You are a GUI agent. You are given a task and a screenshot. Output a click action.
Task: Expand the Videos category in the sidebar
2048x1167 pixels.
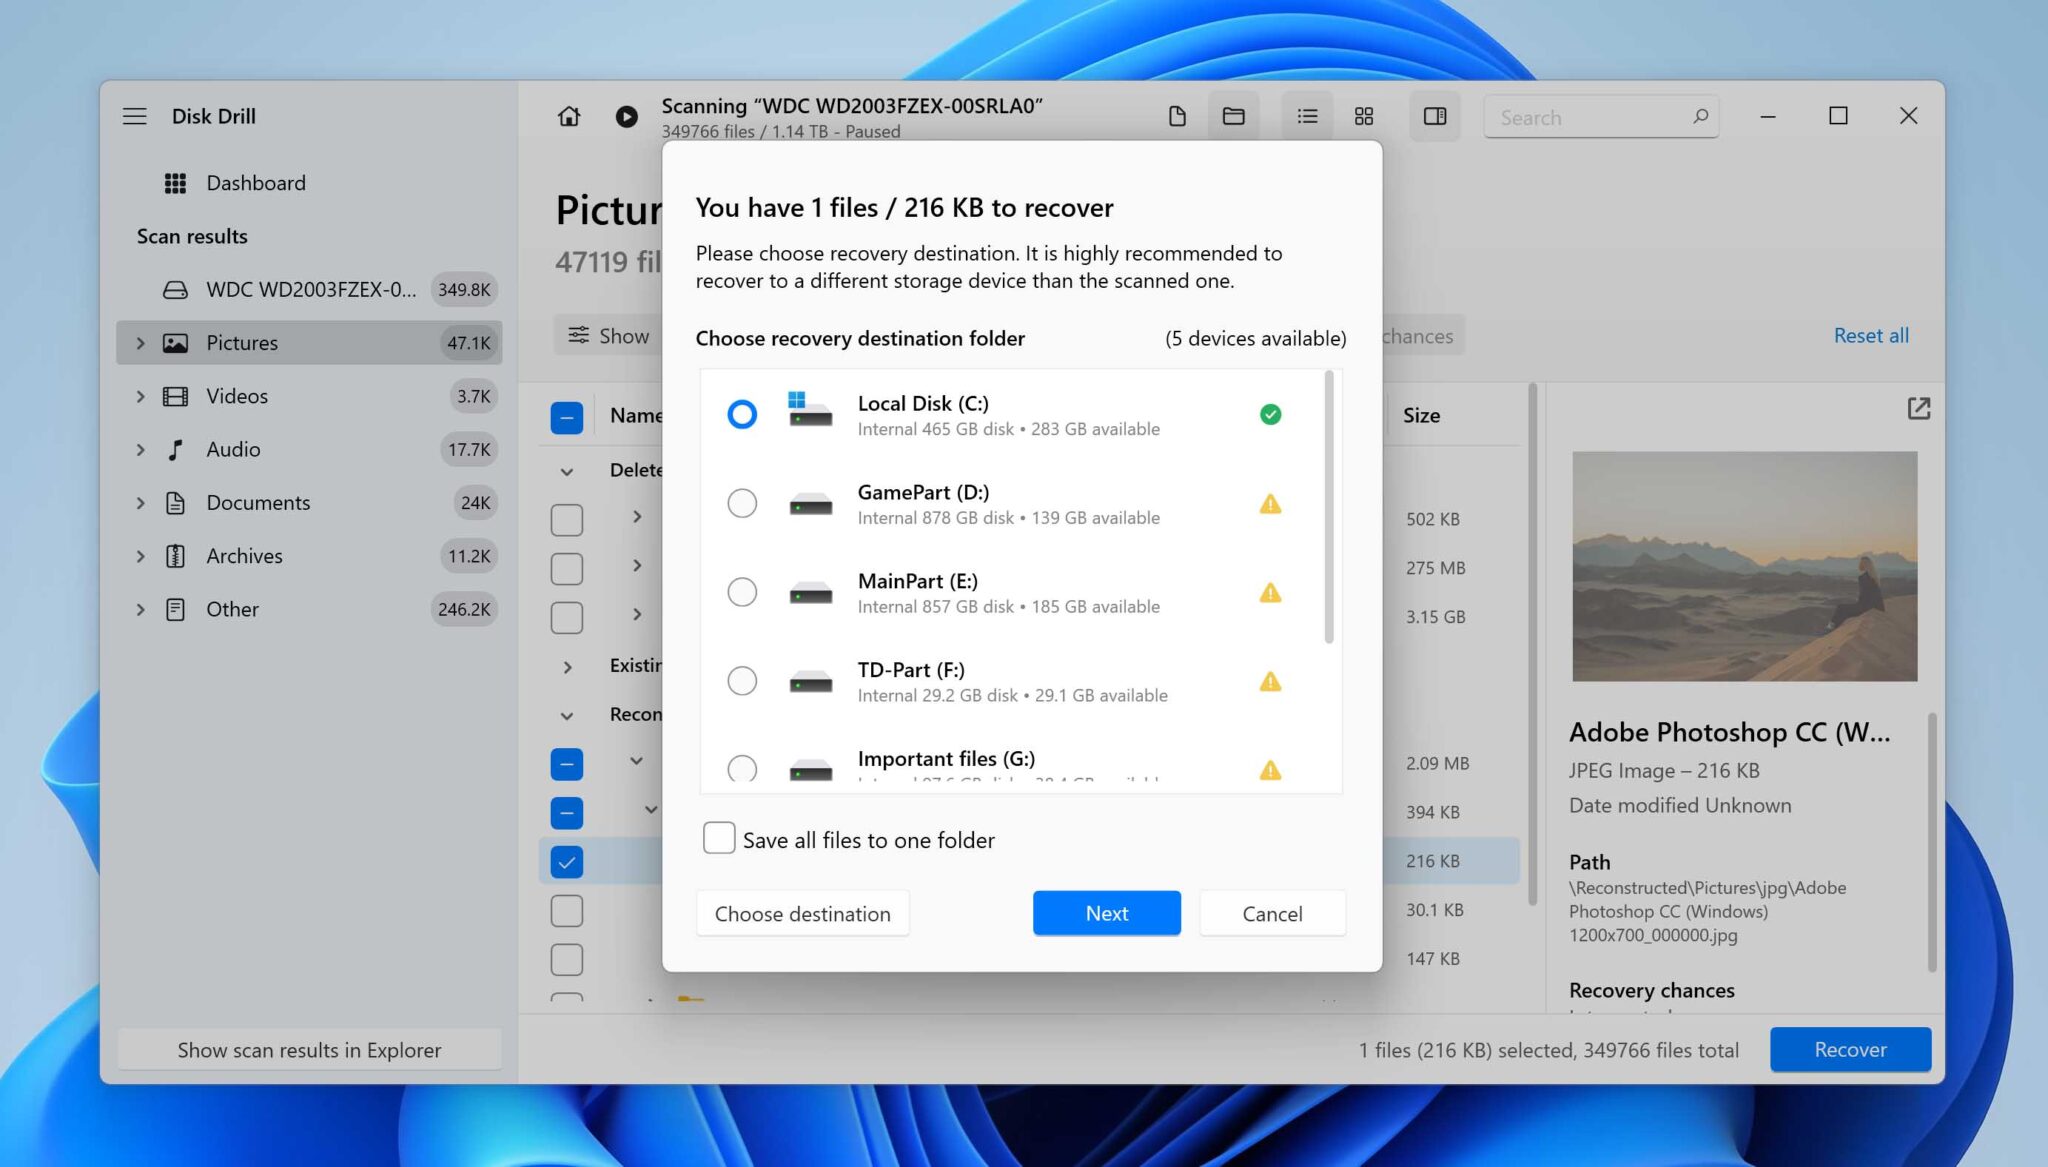[140, 396]
